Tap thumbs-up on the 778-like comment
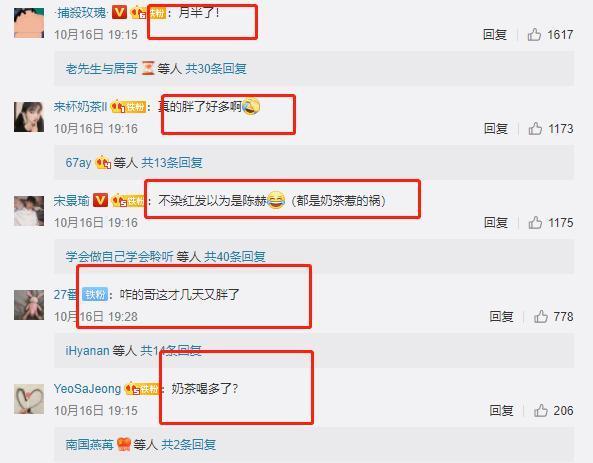The width and height of the screenshot is (593, 463). 540,316
